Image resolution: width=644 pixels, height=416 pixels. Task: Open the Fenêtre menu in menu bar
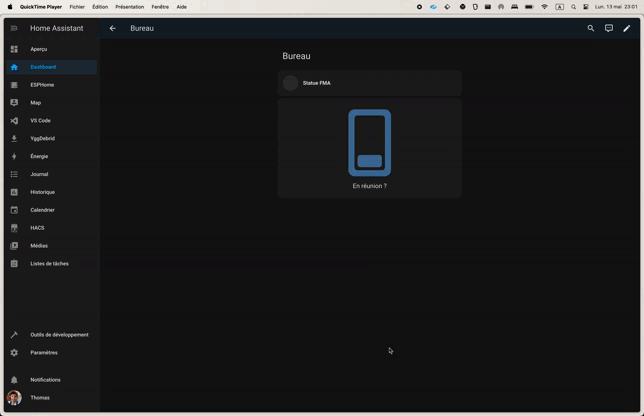click(160, 7)
